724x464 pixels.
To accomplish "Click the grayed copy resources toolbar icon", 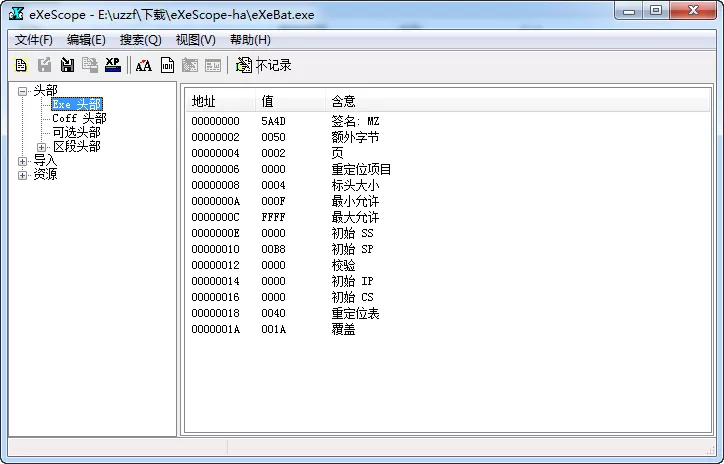I will (x=90, y=65).
